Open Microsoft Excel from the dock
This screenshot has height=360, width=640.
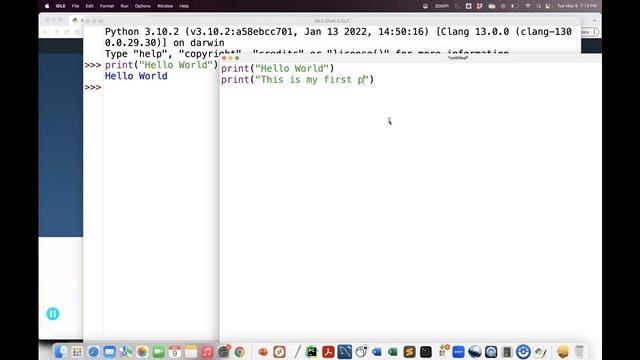click(393, 351)
